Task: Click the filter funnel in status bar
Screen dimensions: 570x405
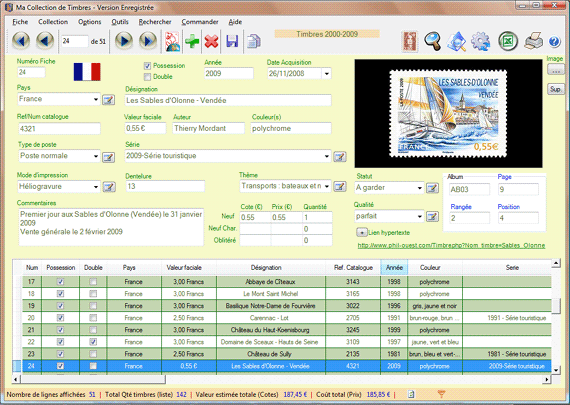Action: coord(441,394)
